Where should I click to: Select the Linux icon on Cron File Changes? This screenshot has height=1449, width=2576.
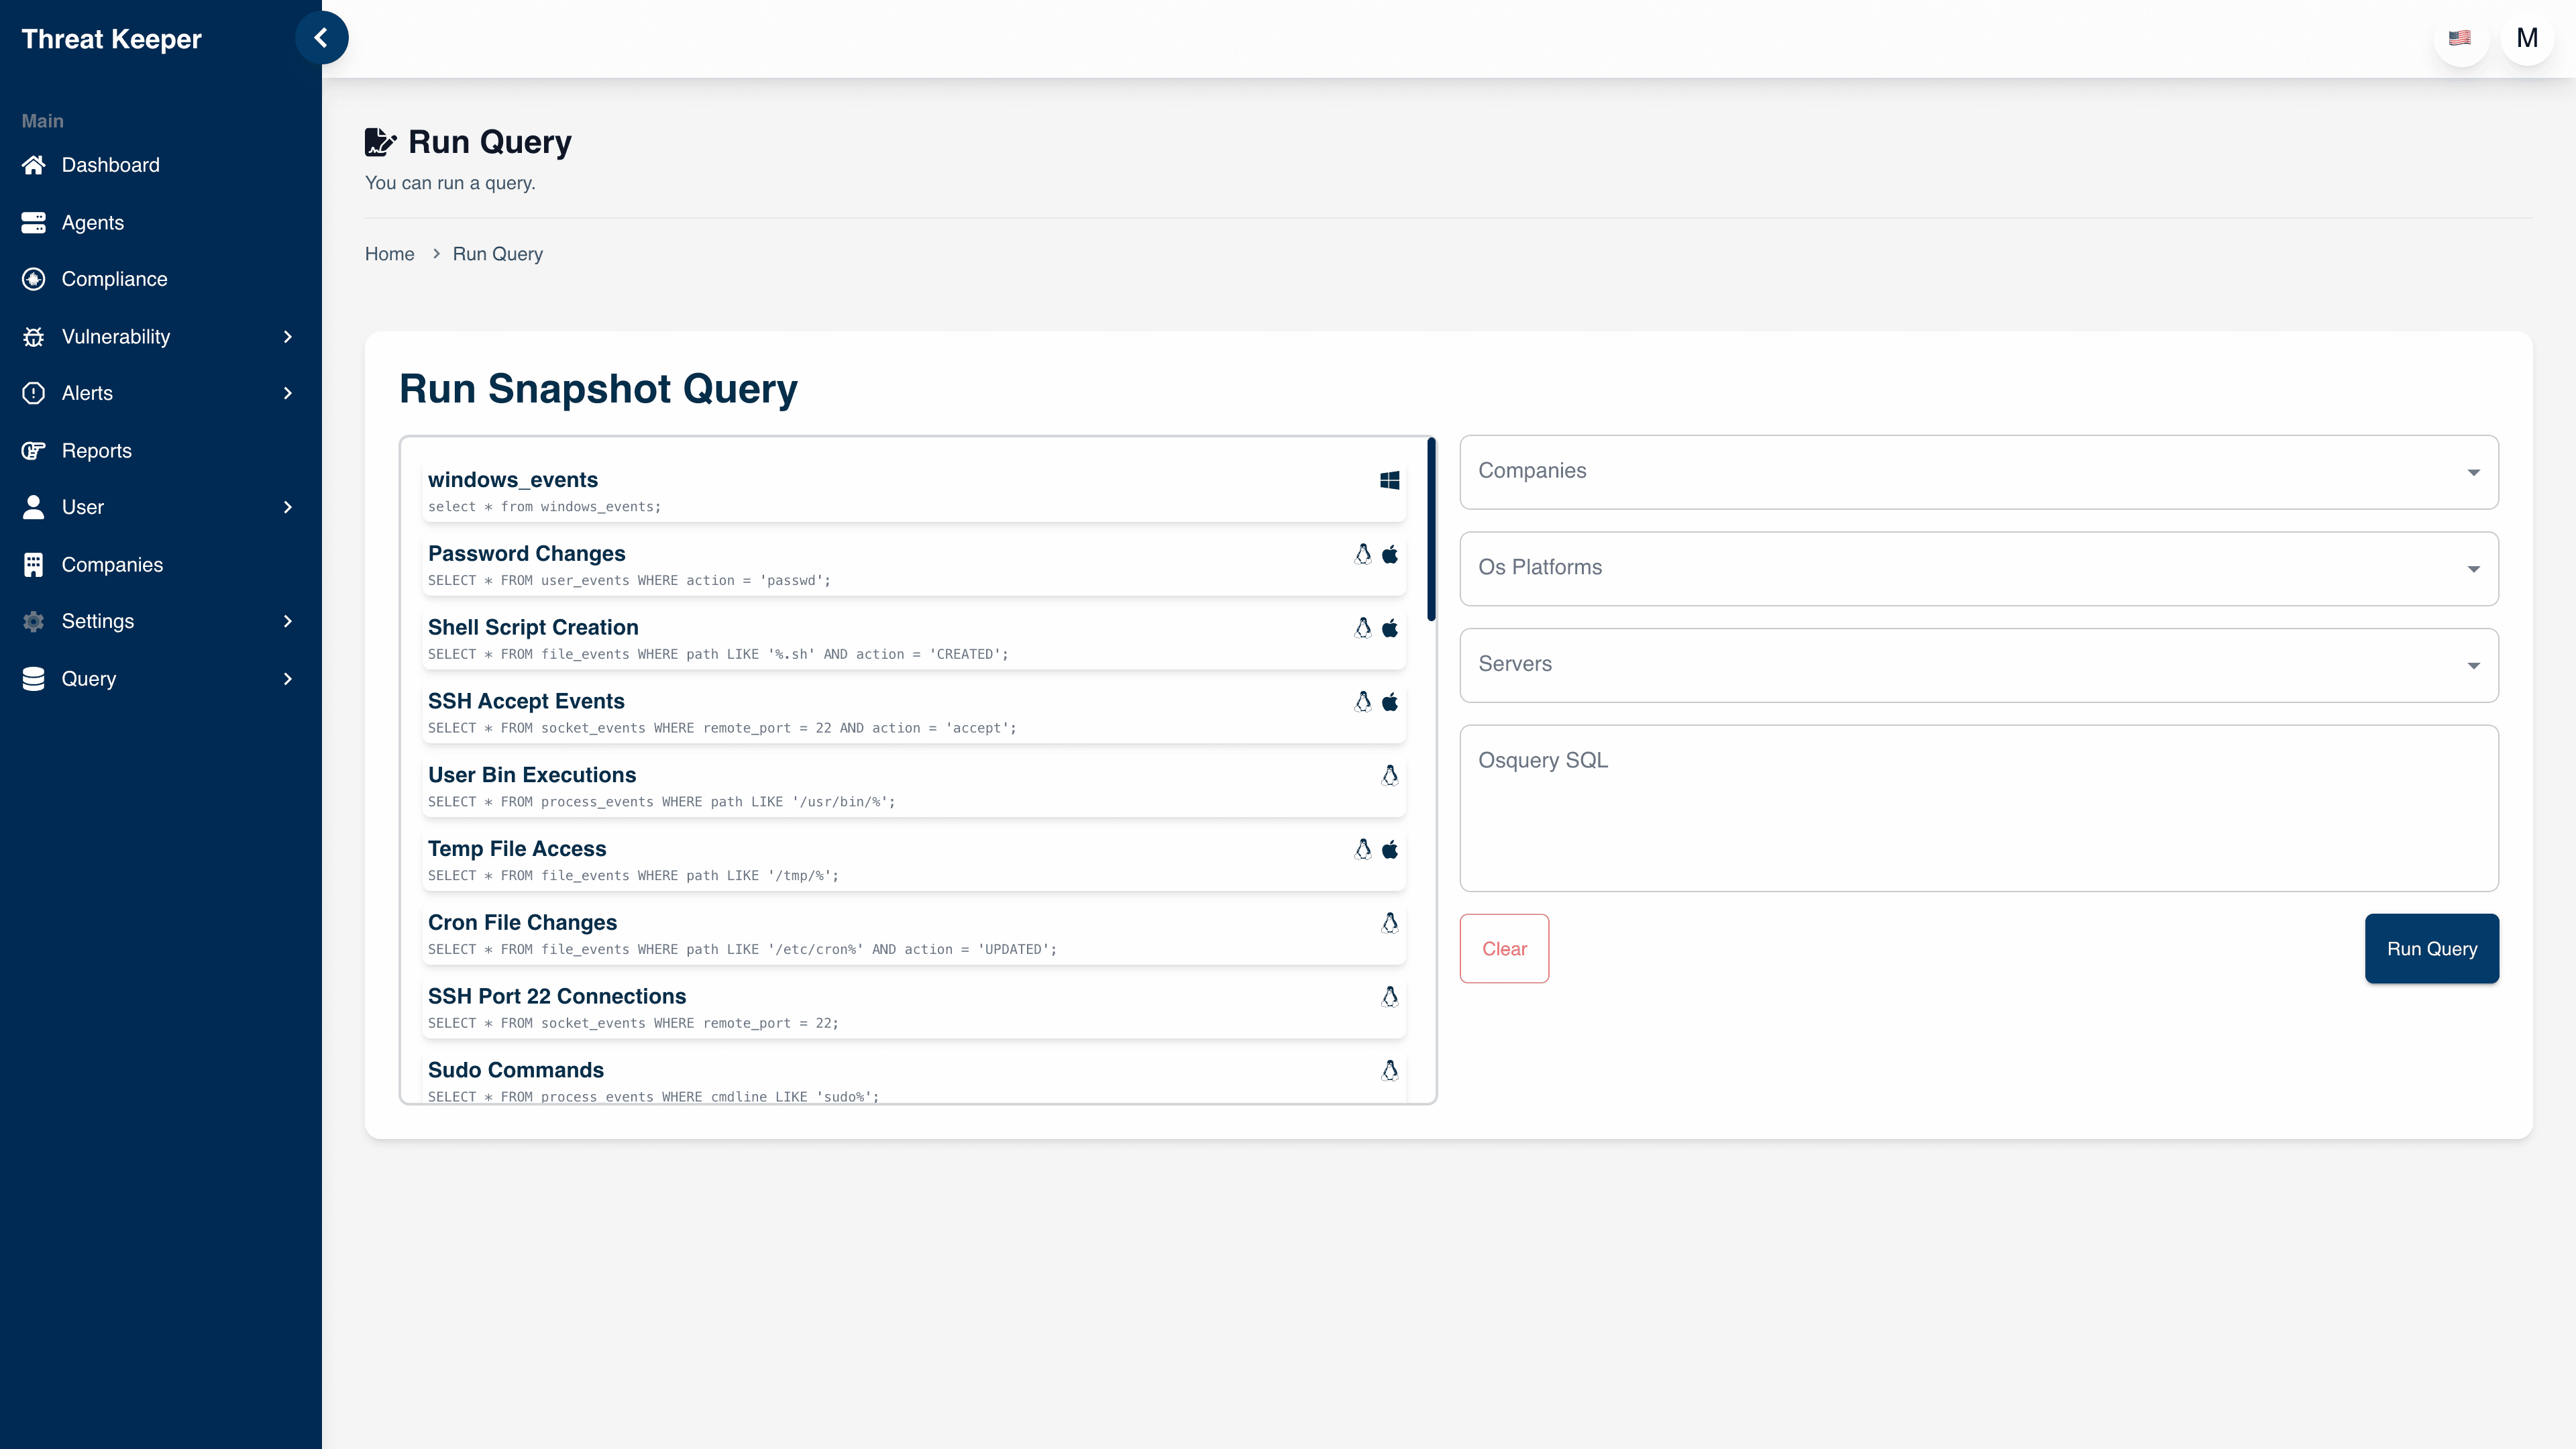pyautogui.click(x=1390, y=922)
